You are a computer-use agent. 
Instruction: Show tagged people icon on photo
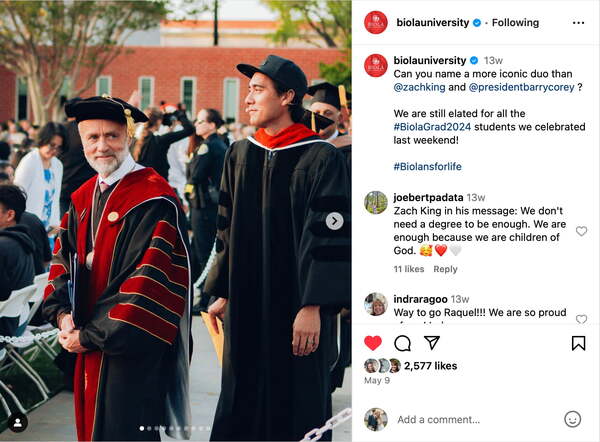(18, 422)
